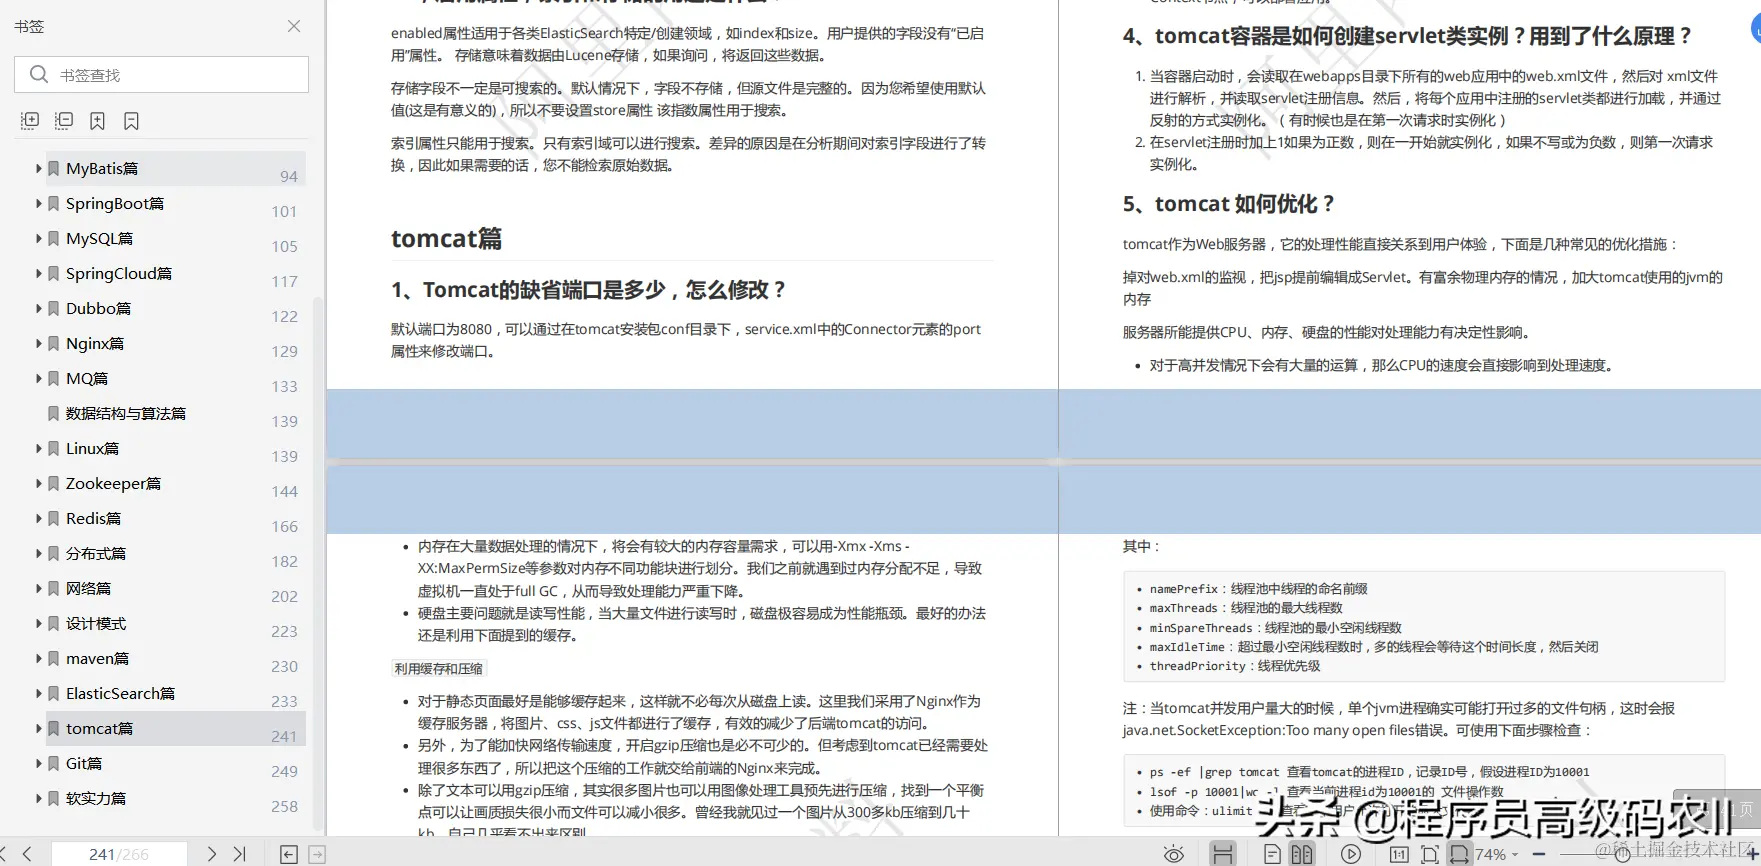The image size is (1761, 866).
Task: Click bookmark flag icon beside Redis篇
Action: [x=54, y=518]
